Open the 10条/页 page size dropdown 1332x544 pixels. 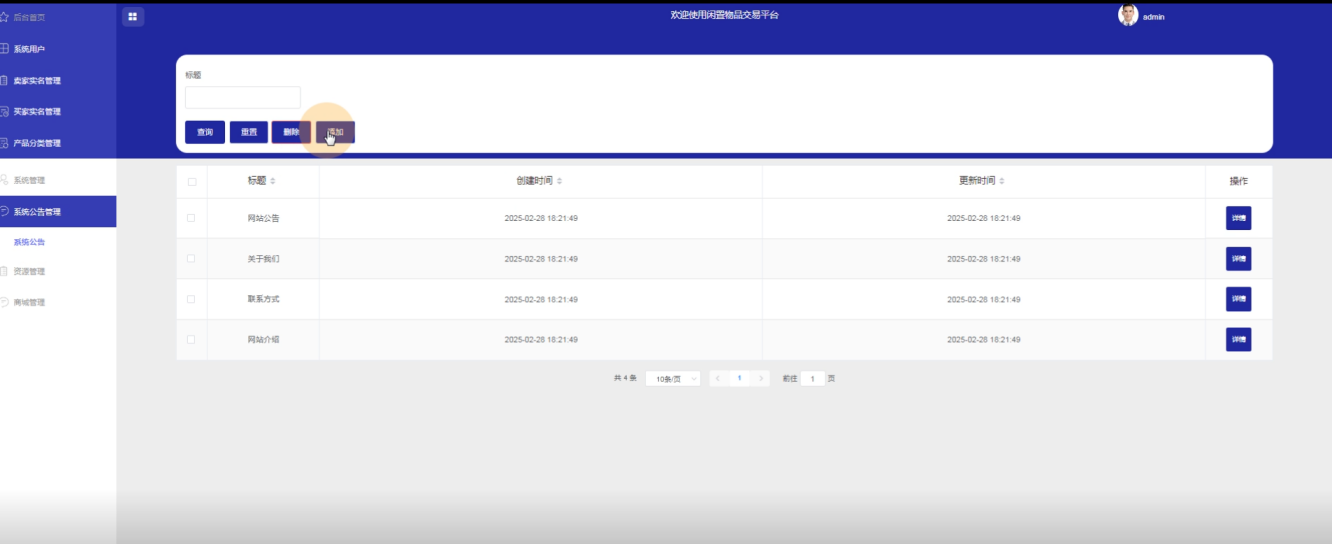[x=672, y=379]
